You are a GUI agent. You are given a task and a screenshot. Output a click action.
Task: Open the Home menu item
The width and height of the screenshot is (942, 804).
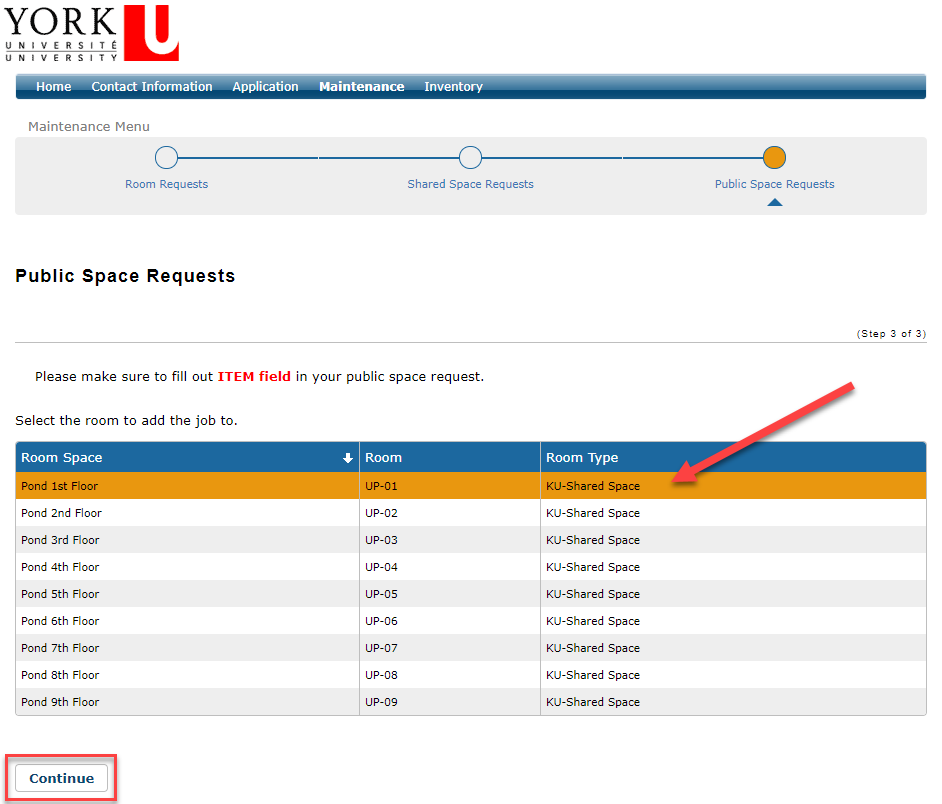53,87
